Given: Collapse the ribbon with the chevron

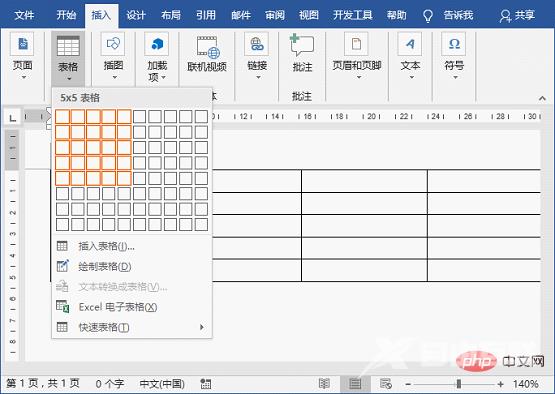Looking at the screenshot, I should click(542, 98).
